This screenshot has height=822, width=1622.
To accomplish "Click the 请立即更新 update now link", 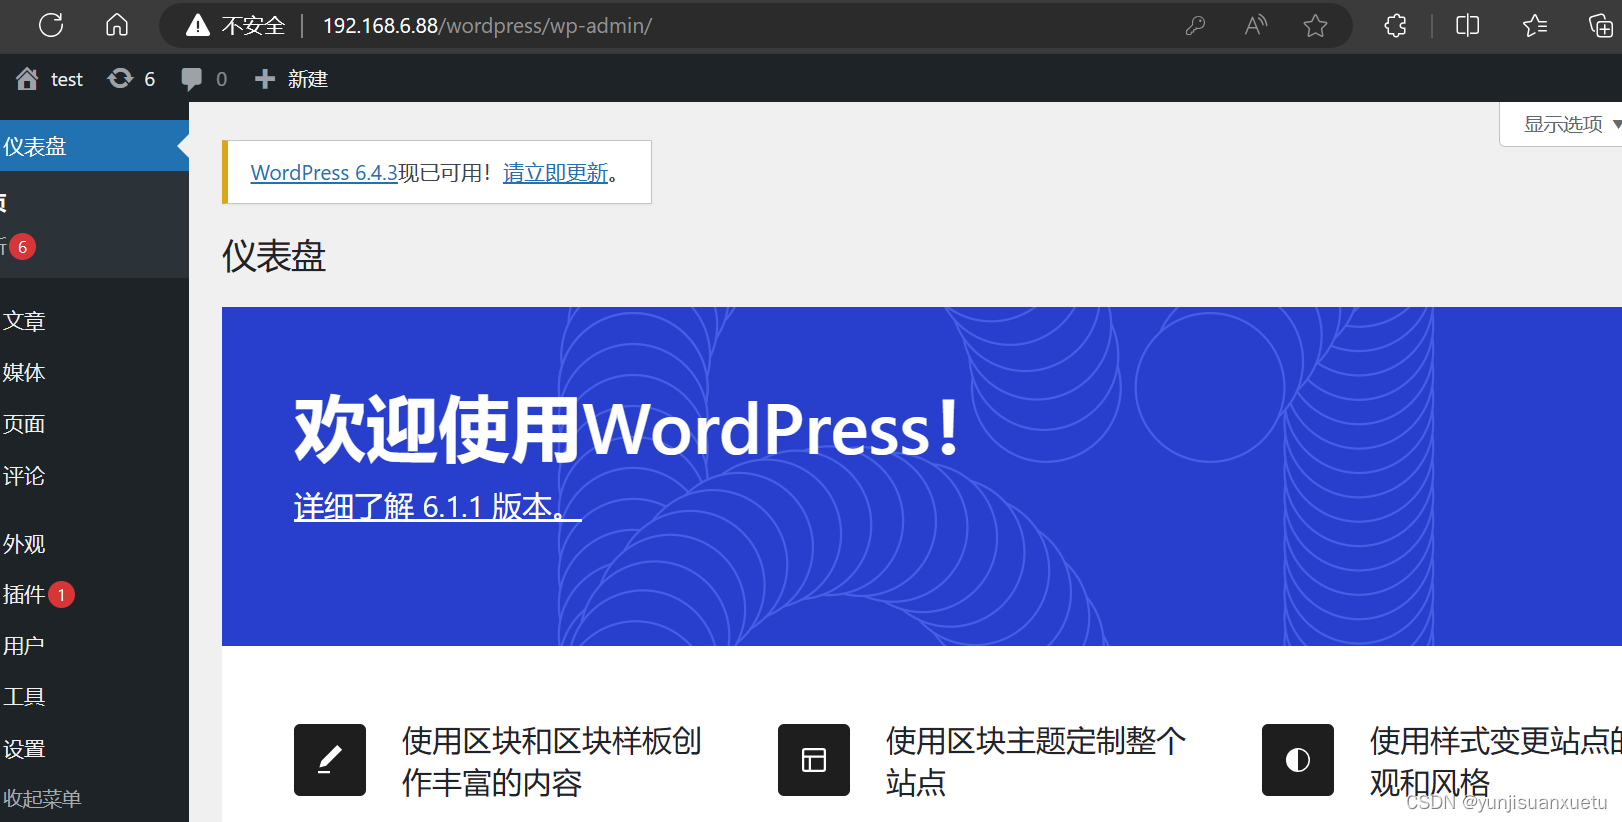I will (555, 173).
